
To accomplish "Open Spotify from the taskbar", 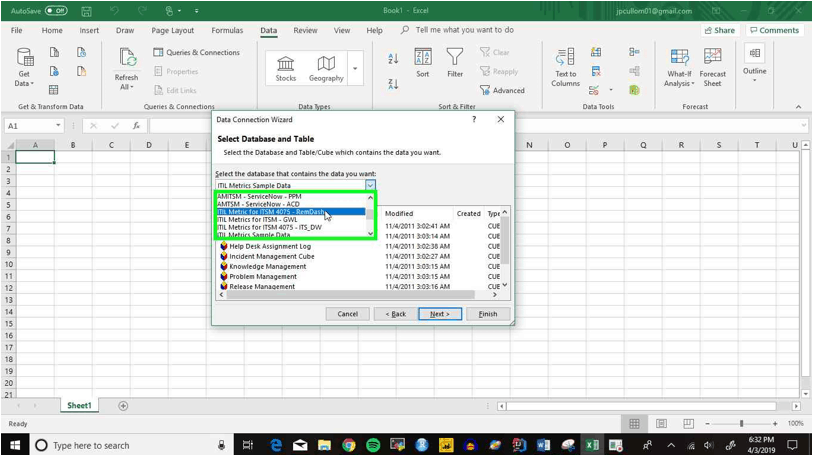I will click(x=373, y=445).
